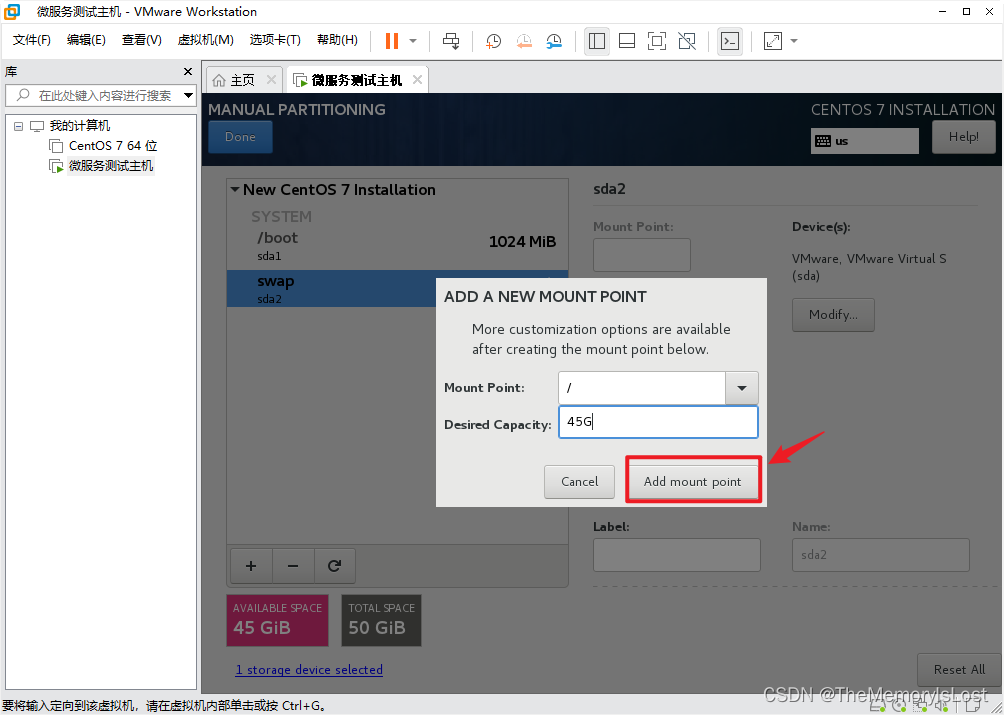Open the snapshot manager icon
Screen dimensions: 1004x715
click(x=554, y=41)
